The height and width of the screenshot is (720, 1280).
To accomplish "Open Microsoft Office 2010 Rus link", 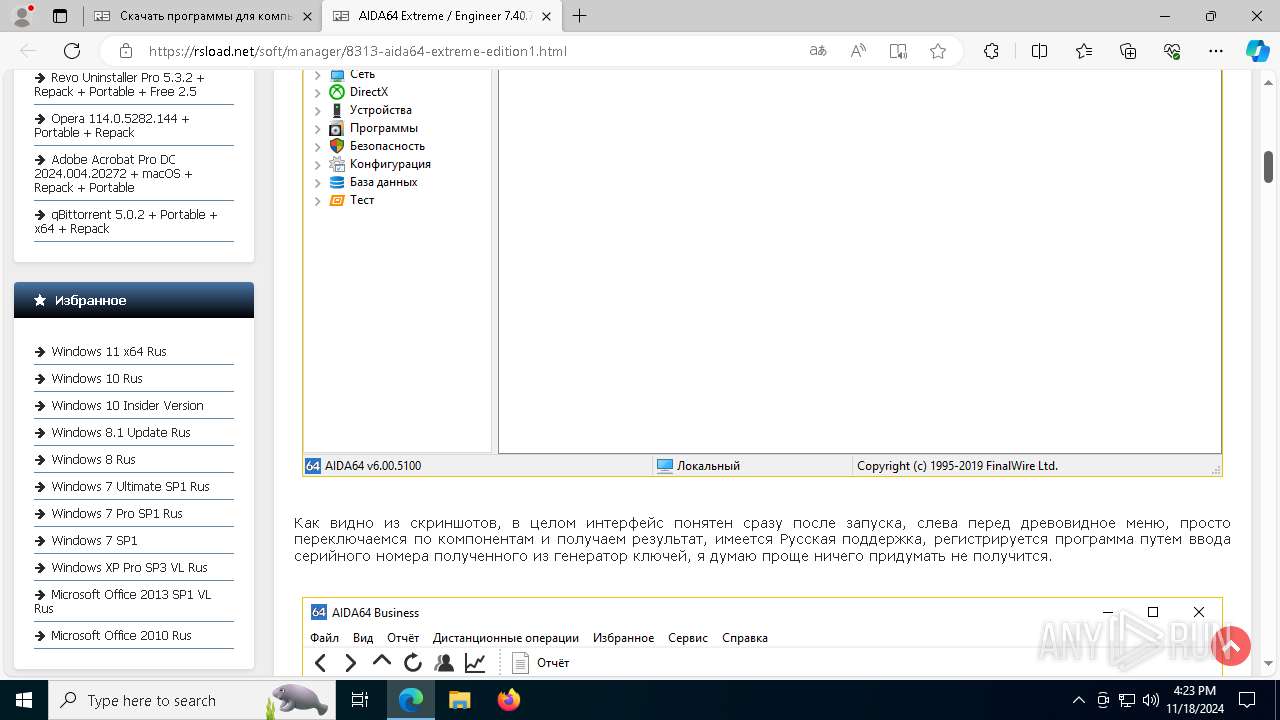I will pos(121,636).
